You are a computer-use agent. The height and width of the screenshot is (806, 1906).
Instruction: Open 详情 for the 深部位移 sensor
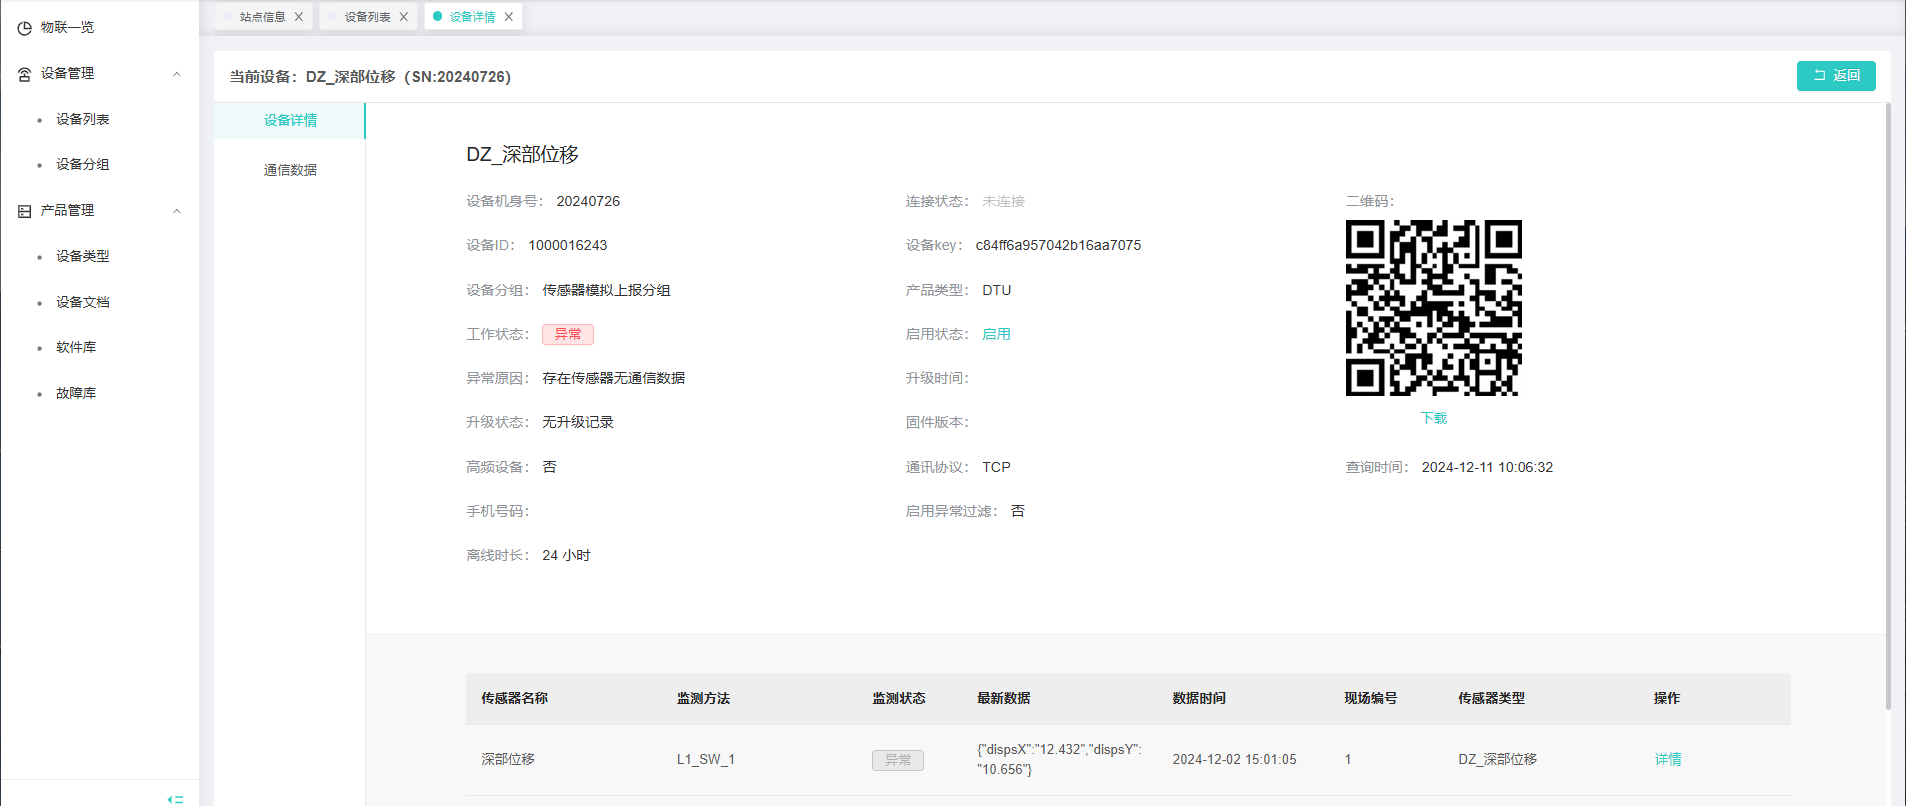(x=1667, y=759)
